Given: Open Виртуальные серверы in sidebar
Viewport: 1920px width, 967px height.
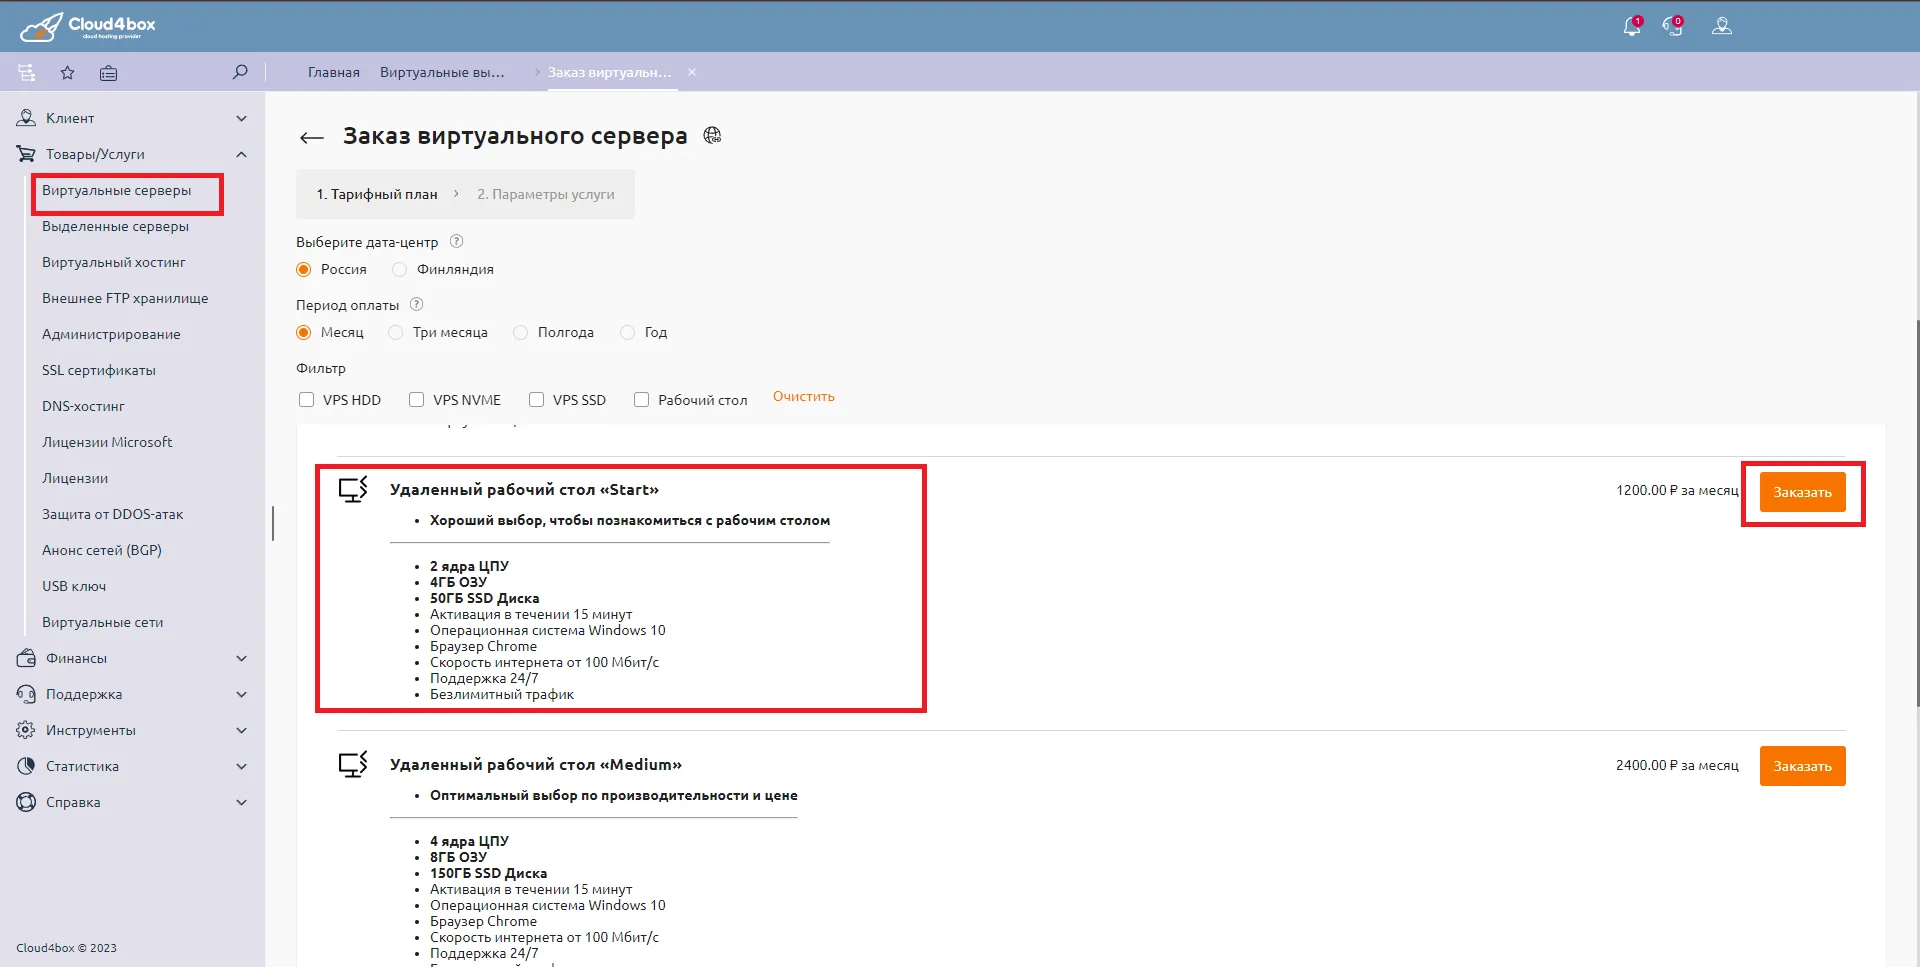Looking at the screenshot, I should coord(116,190).
